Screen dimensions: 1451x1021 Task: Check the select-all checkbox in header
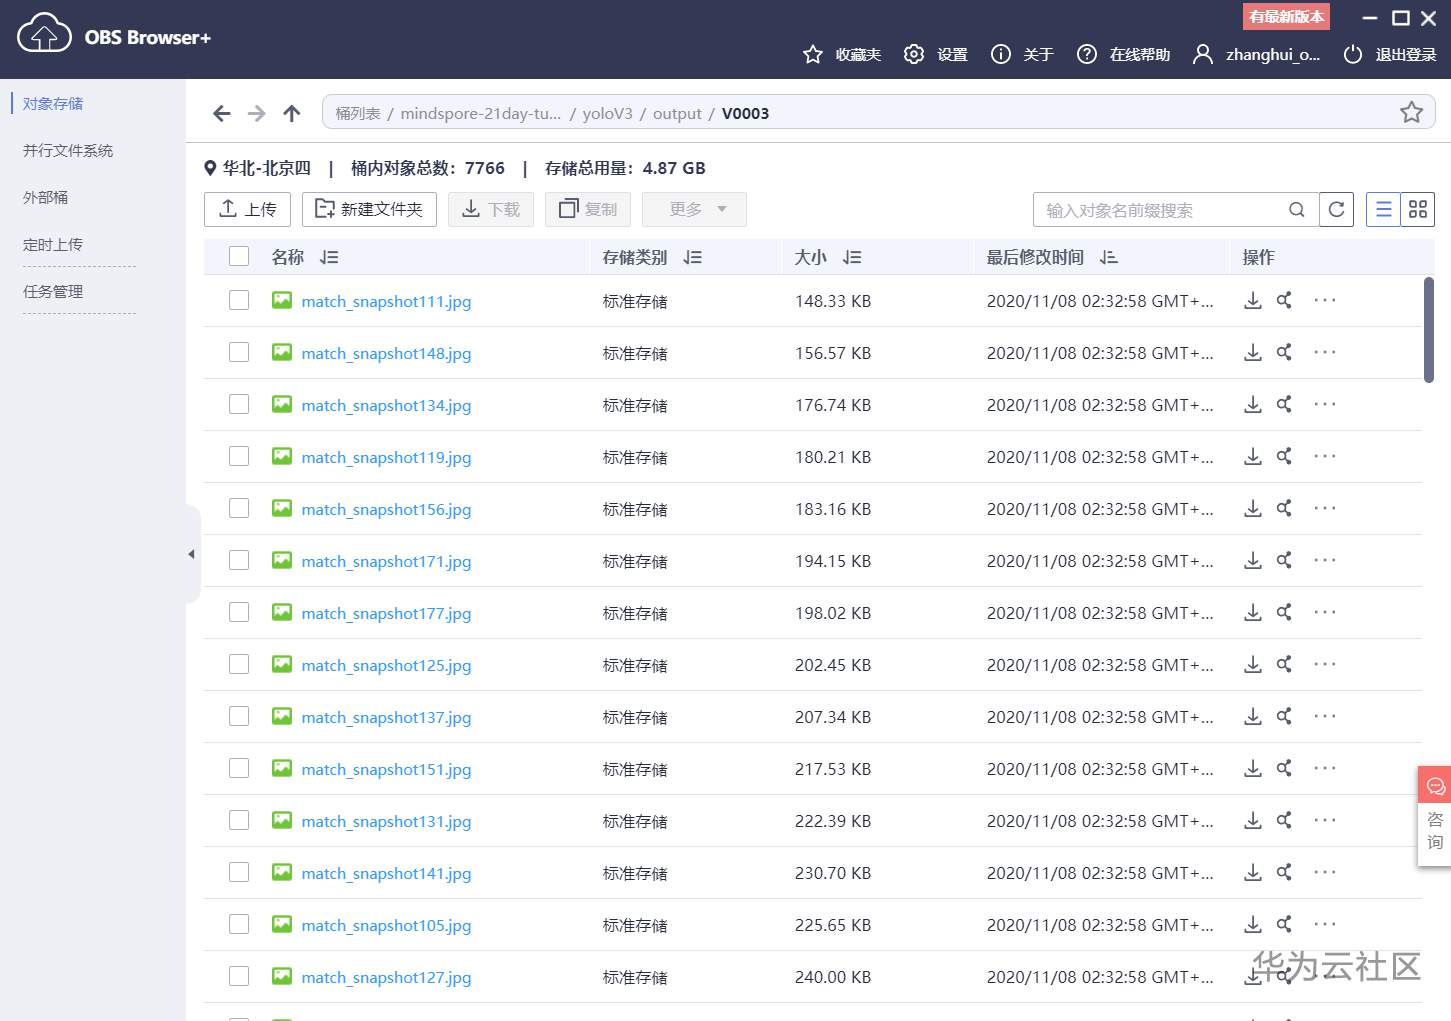239,256
